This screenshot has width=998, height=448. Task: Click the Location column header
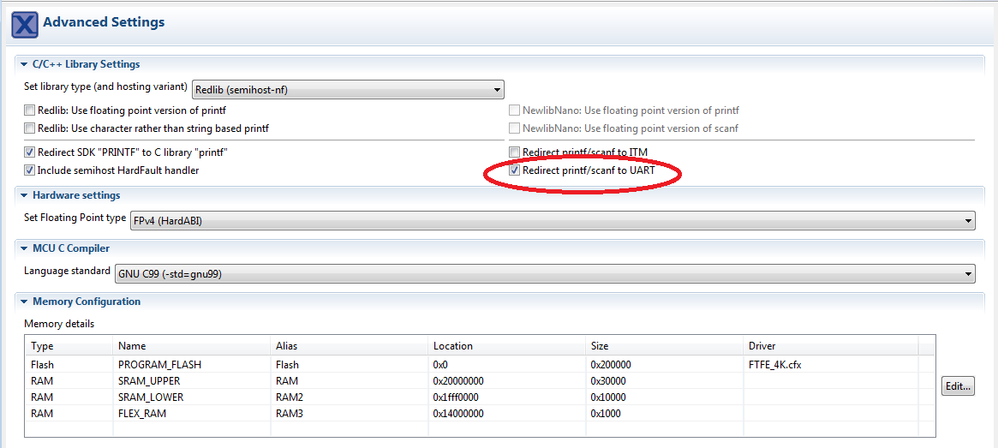507,346
